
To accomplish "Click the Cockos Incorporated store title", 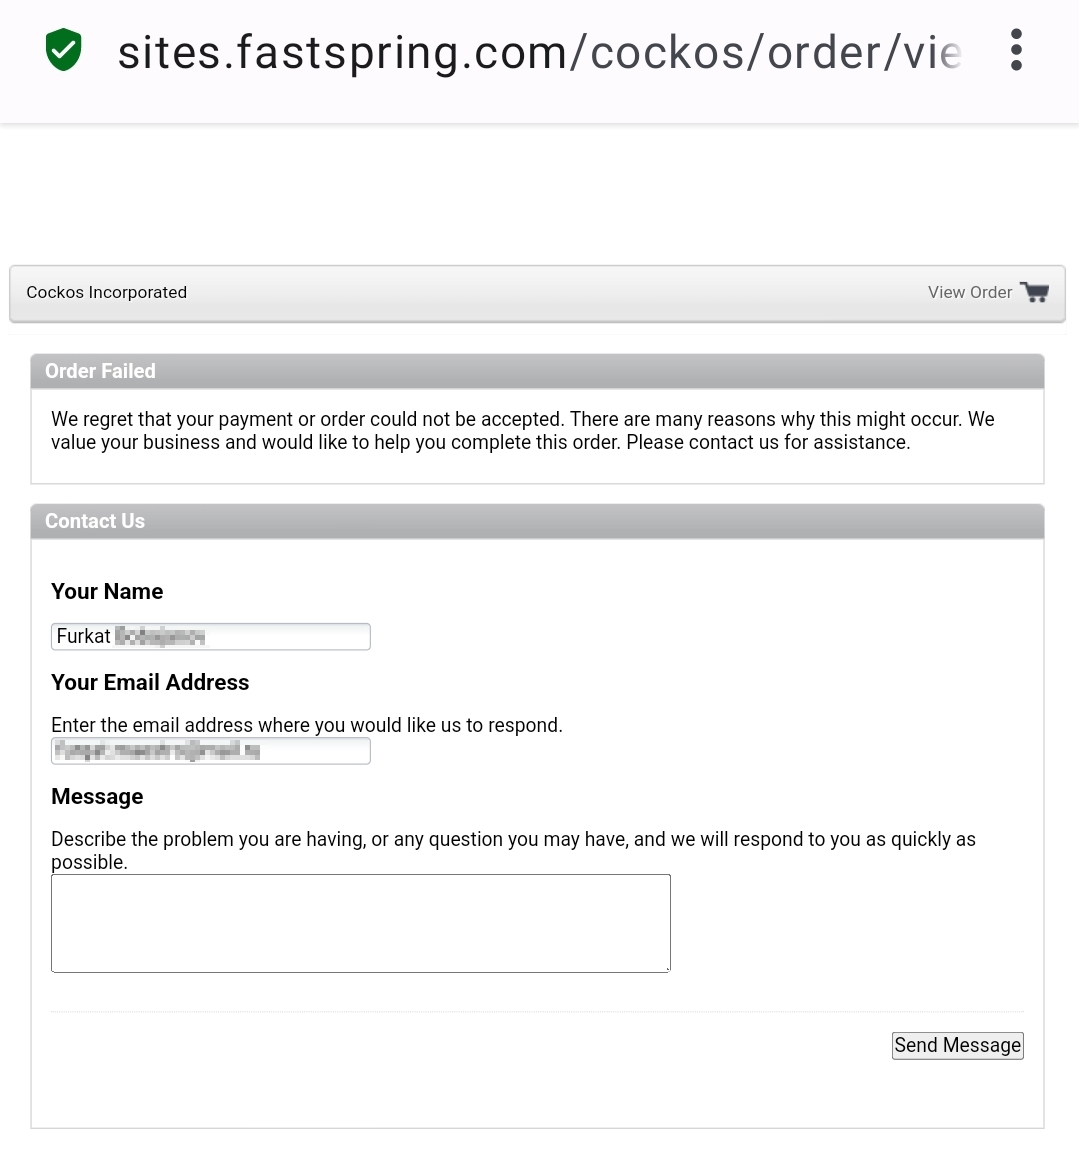I will pyautogui.click(x=107, y=292).
